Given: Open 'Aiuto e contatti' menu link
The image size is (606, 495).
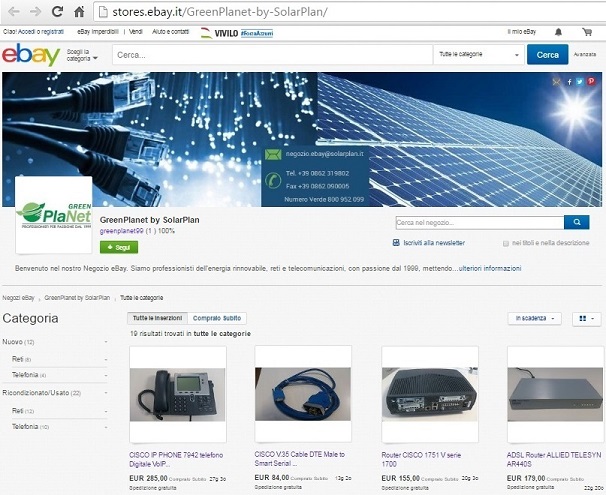Looking at the screenshot, I should click(170, 32).
